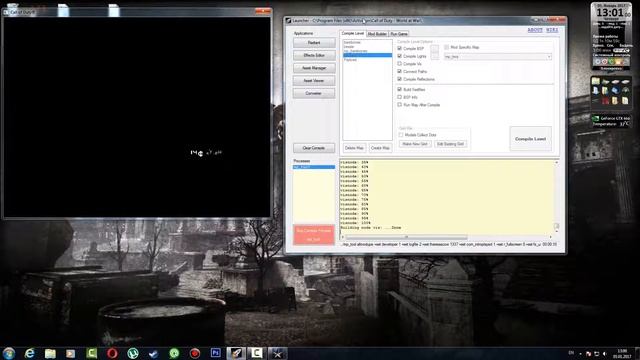Select the highlighted map in the map list

click(x=367, y=55)
